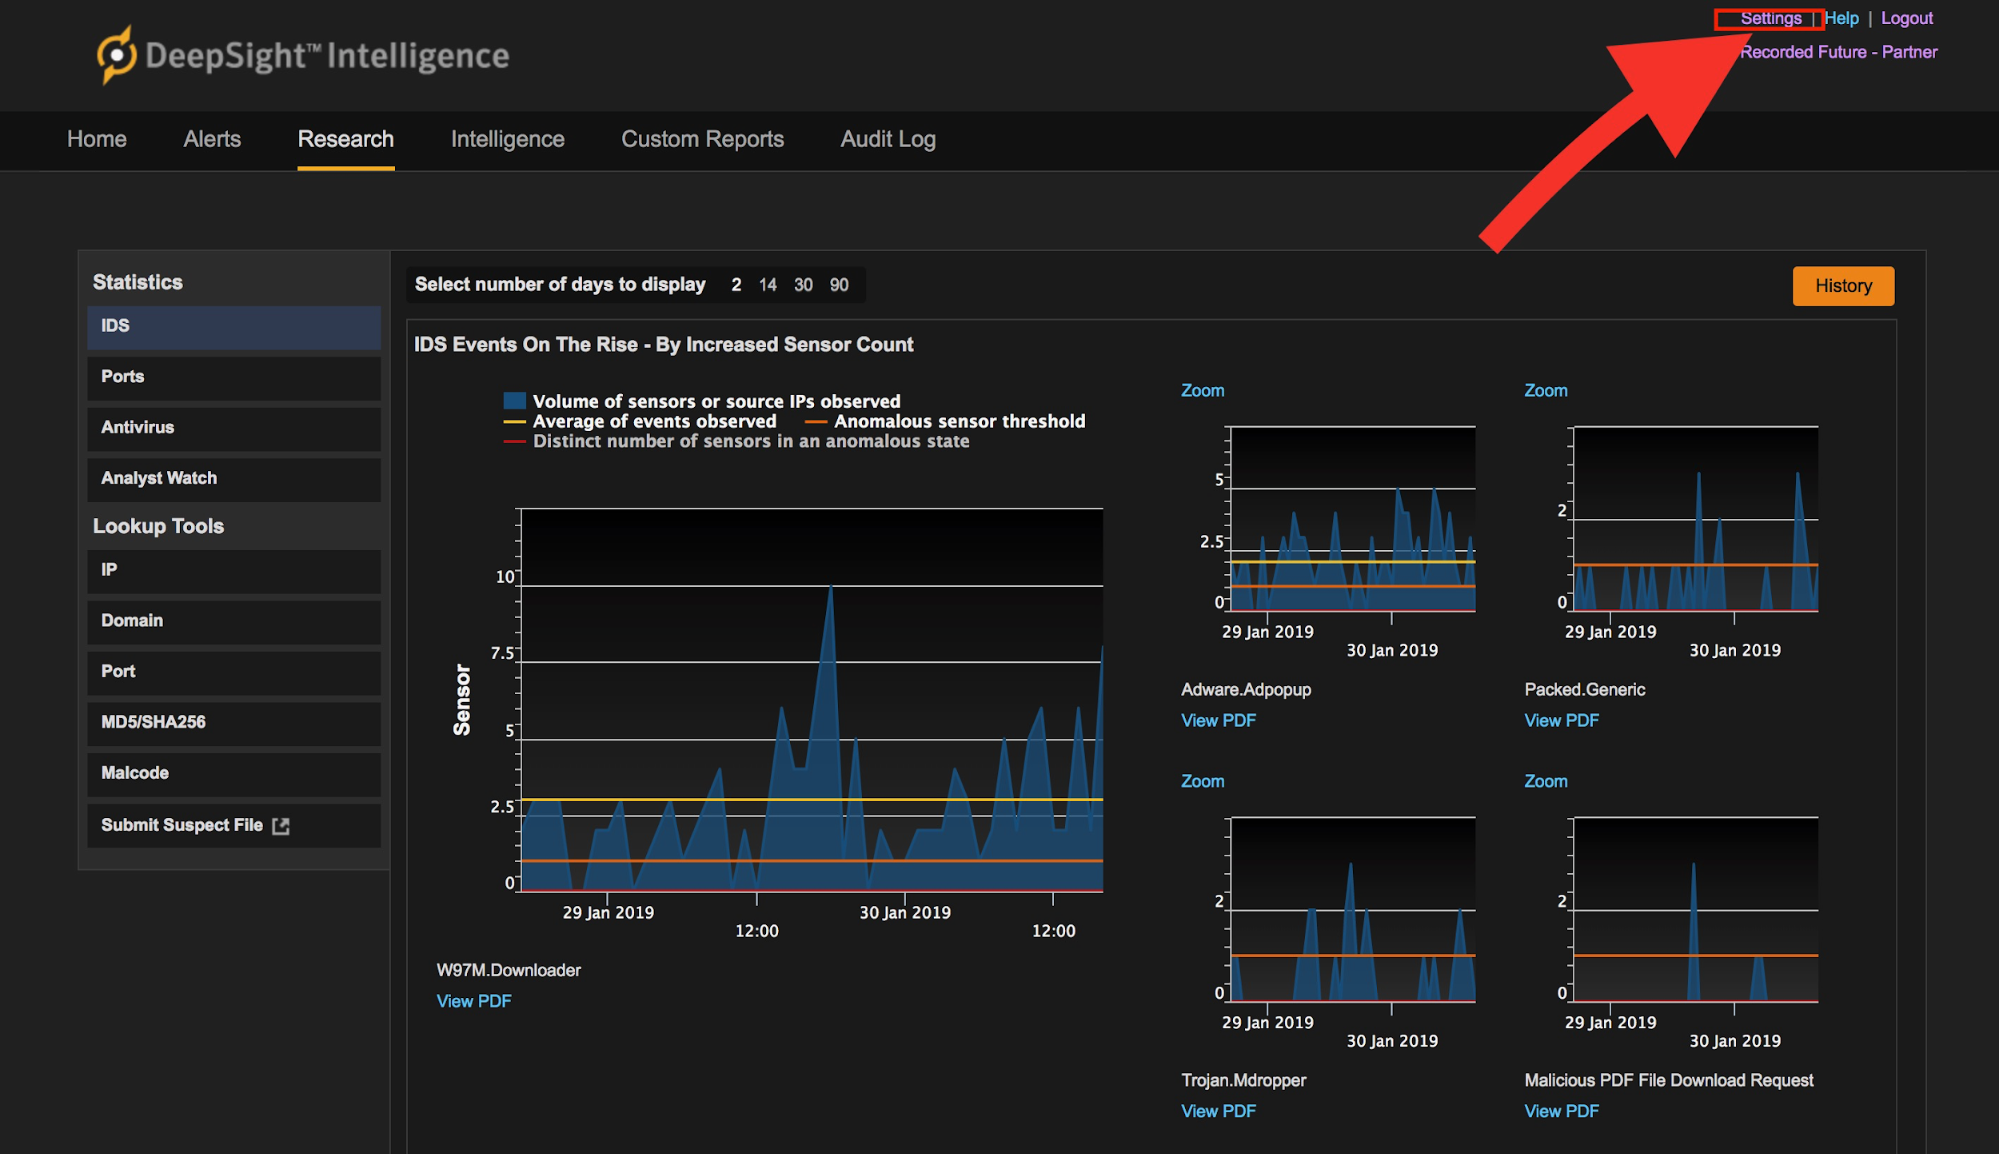Image resolution: width=1999 pixels, height=1154 pixels.
Task: Display 2 days of data
Action: pos(737,285)
